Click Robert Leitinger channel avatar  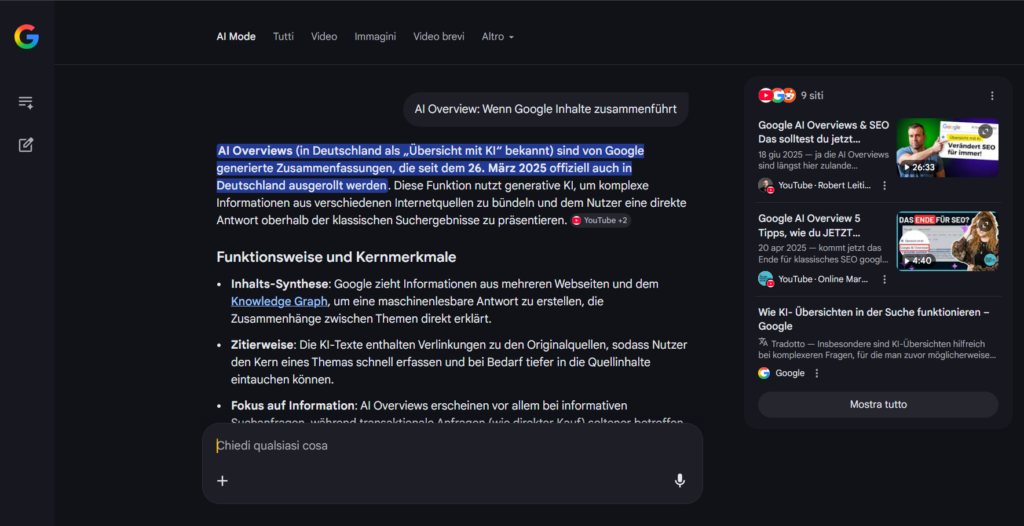click(x=765, y=185)
